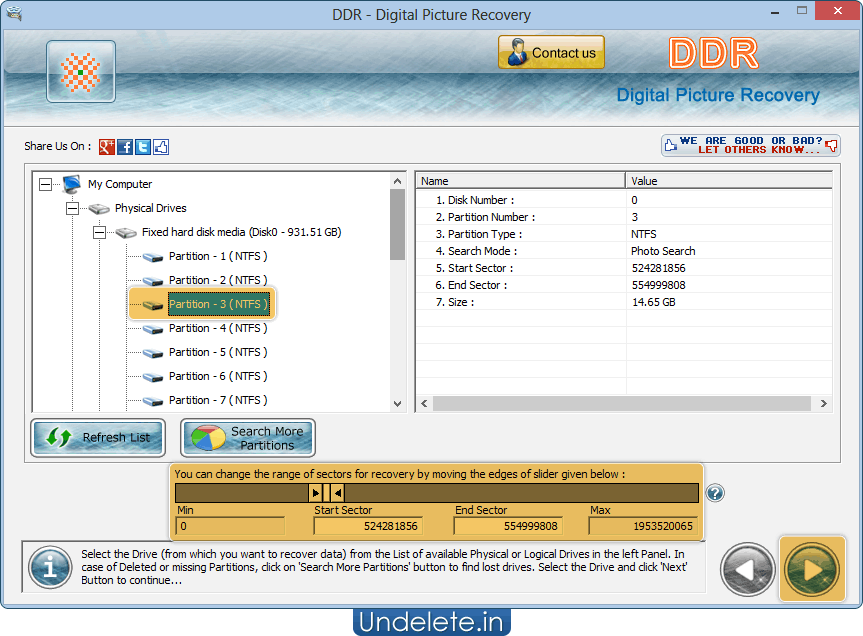
Task: Click details table scroll left arrow
Action: [424, 403]
